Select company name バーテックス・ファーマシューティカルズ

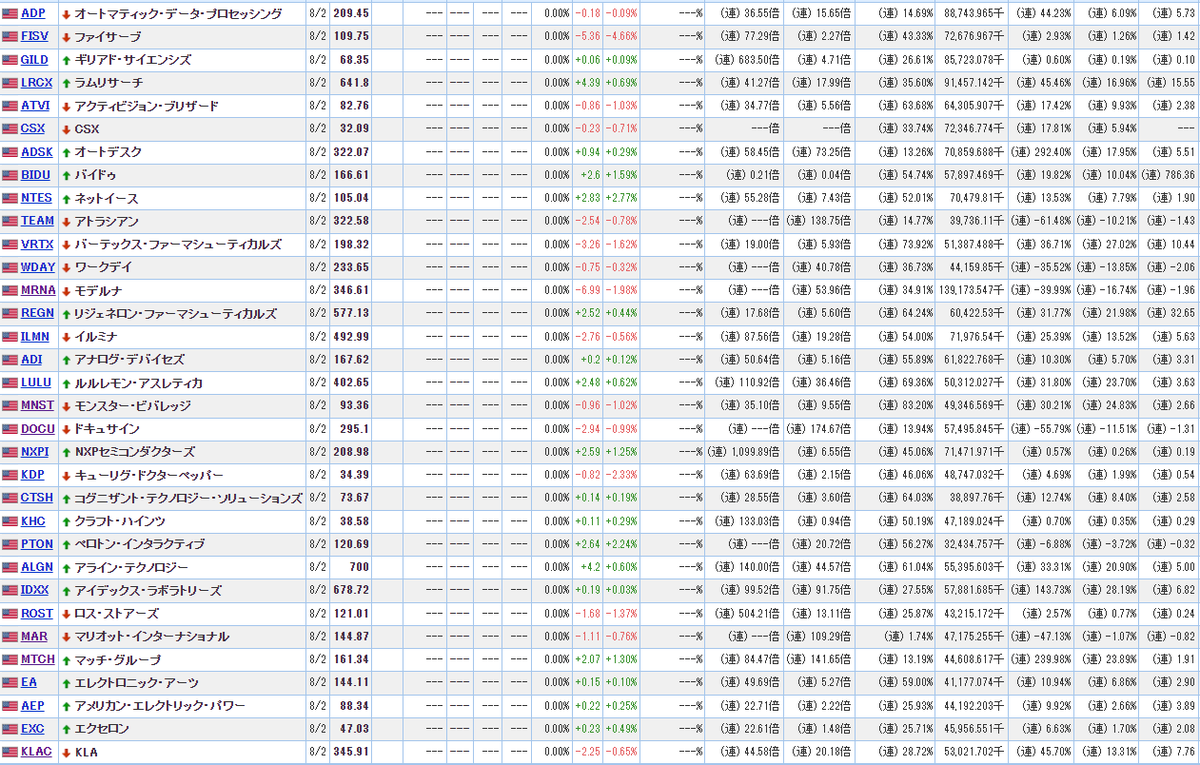pyautogui.click(x=178, y=244)
